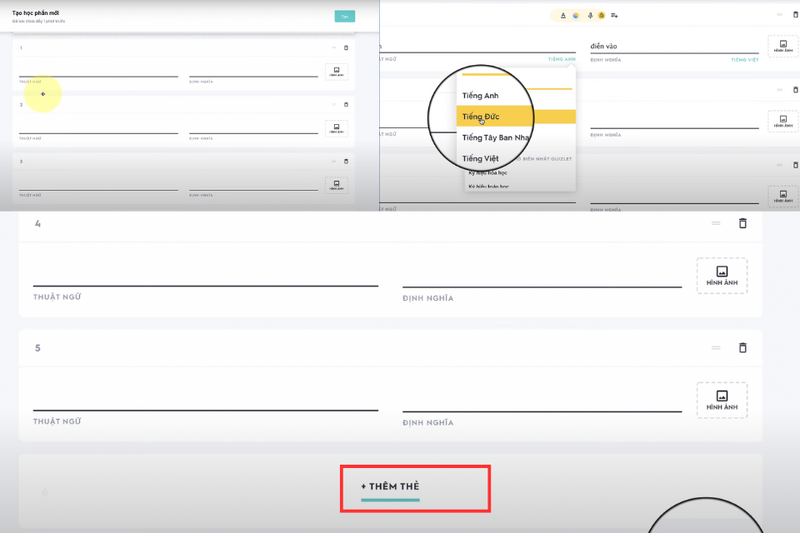Delete card 3 with its trash icon
This screenshot has height=533, width=800.
pos(346,161)
